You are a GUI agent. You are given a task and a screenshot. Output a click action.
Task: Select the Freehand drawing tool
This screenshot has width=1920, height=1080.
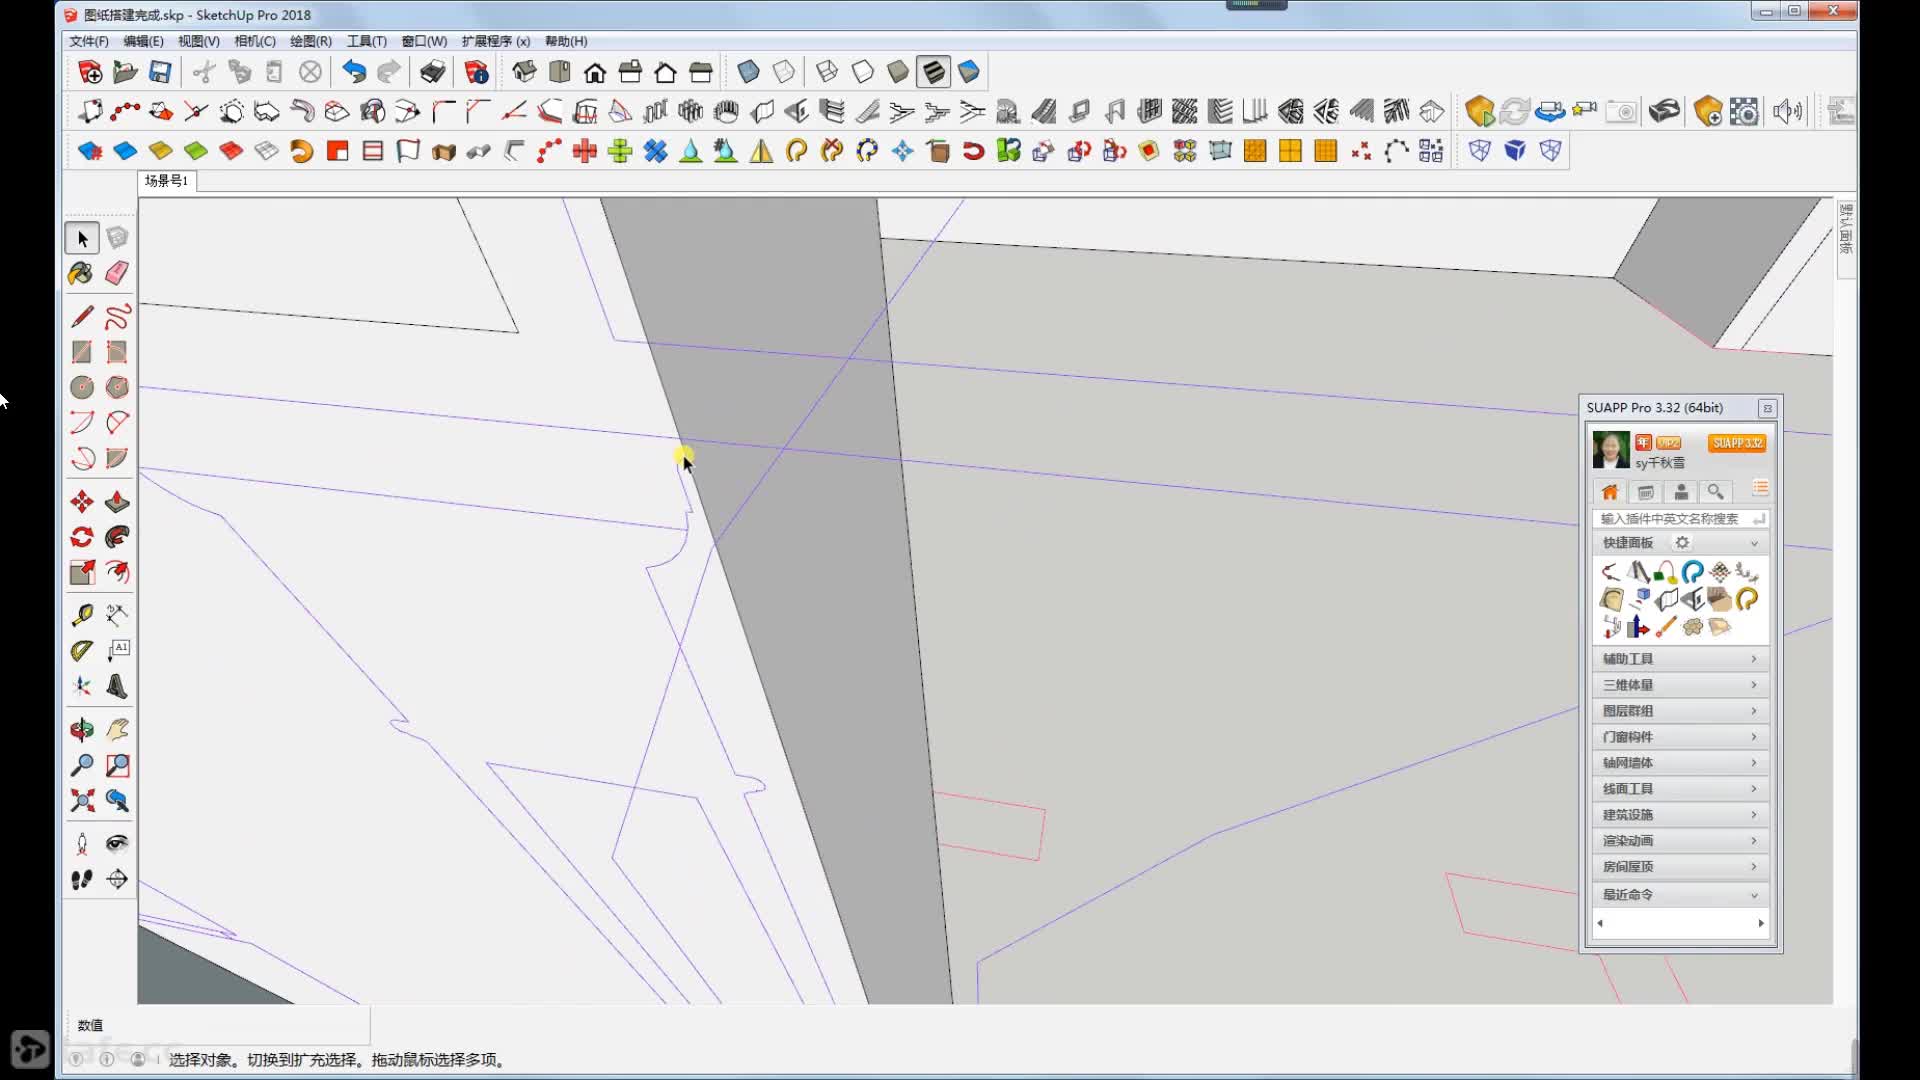click(117, 317)
